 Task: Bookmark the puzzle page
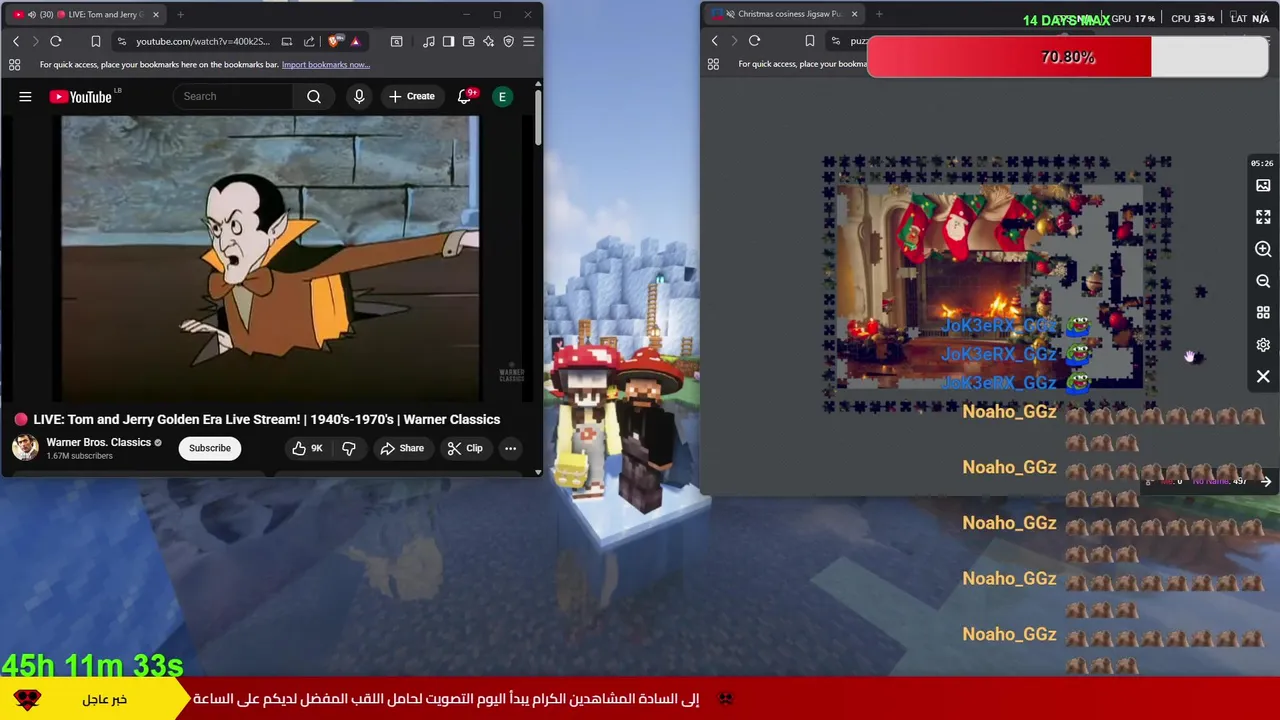[x=810, y=41]
